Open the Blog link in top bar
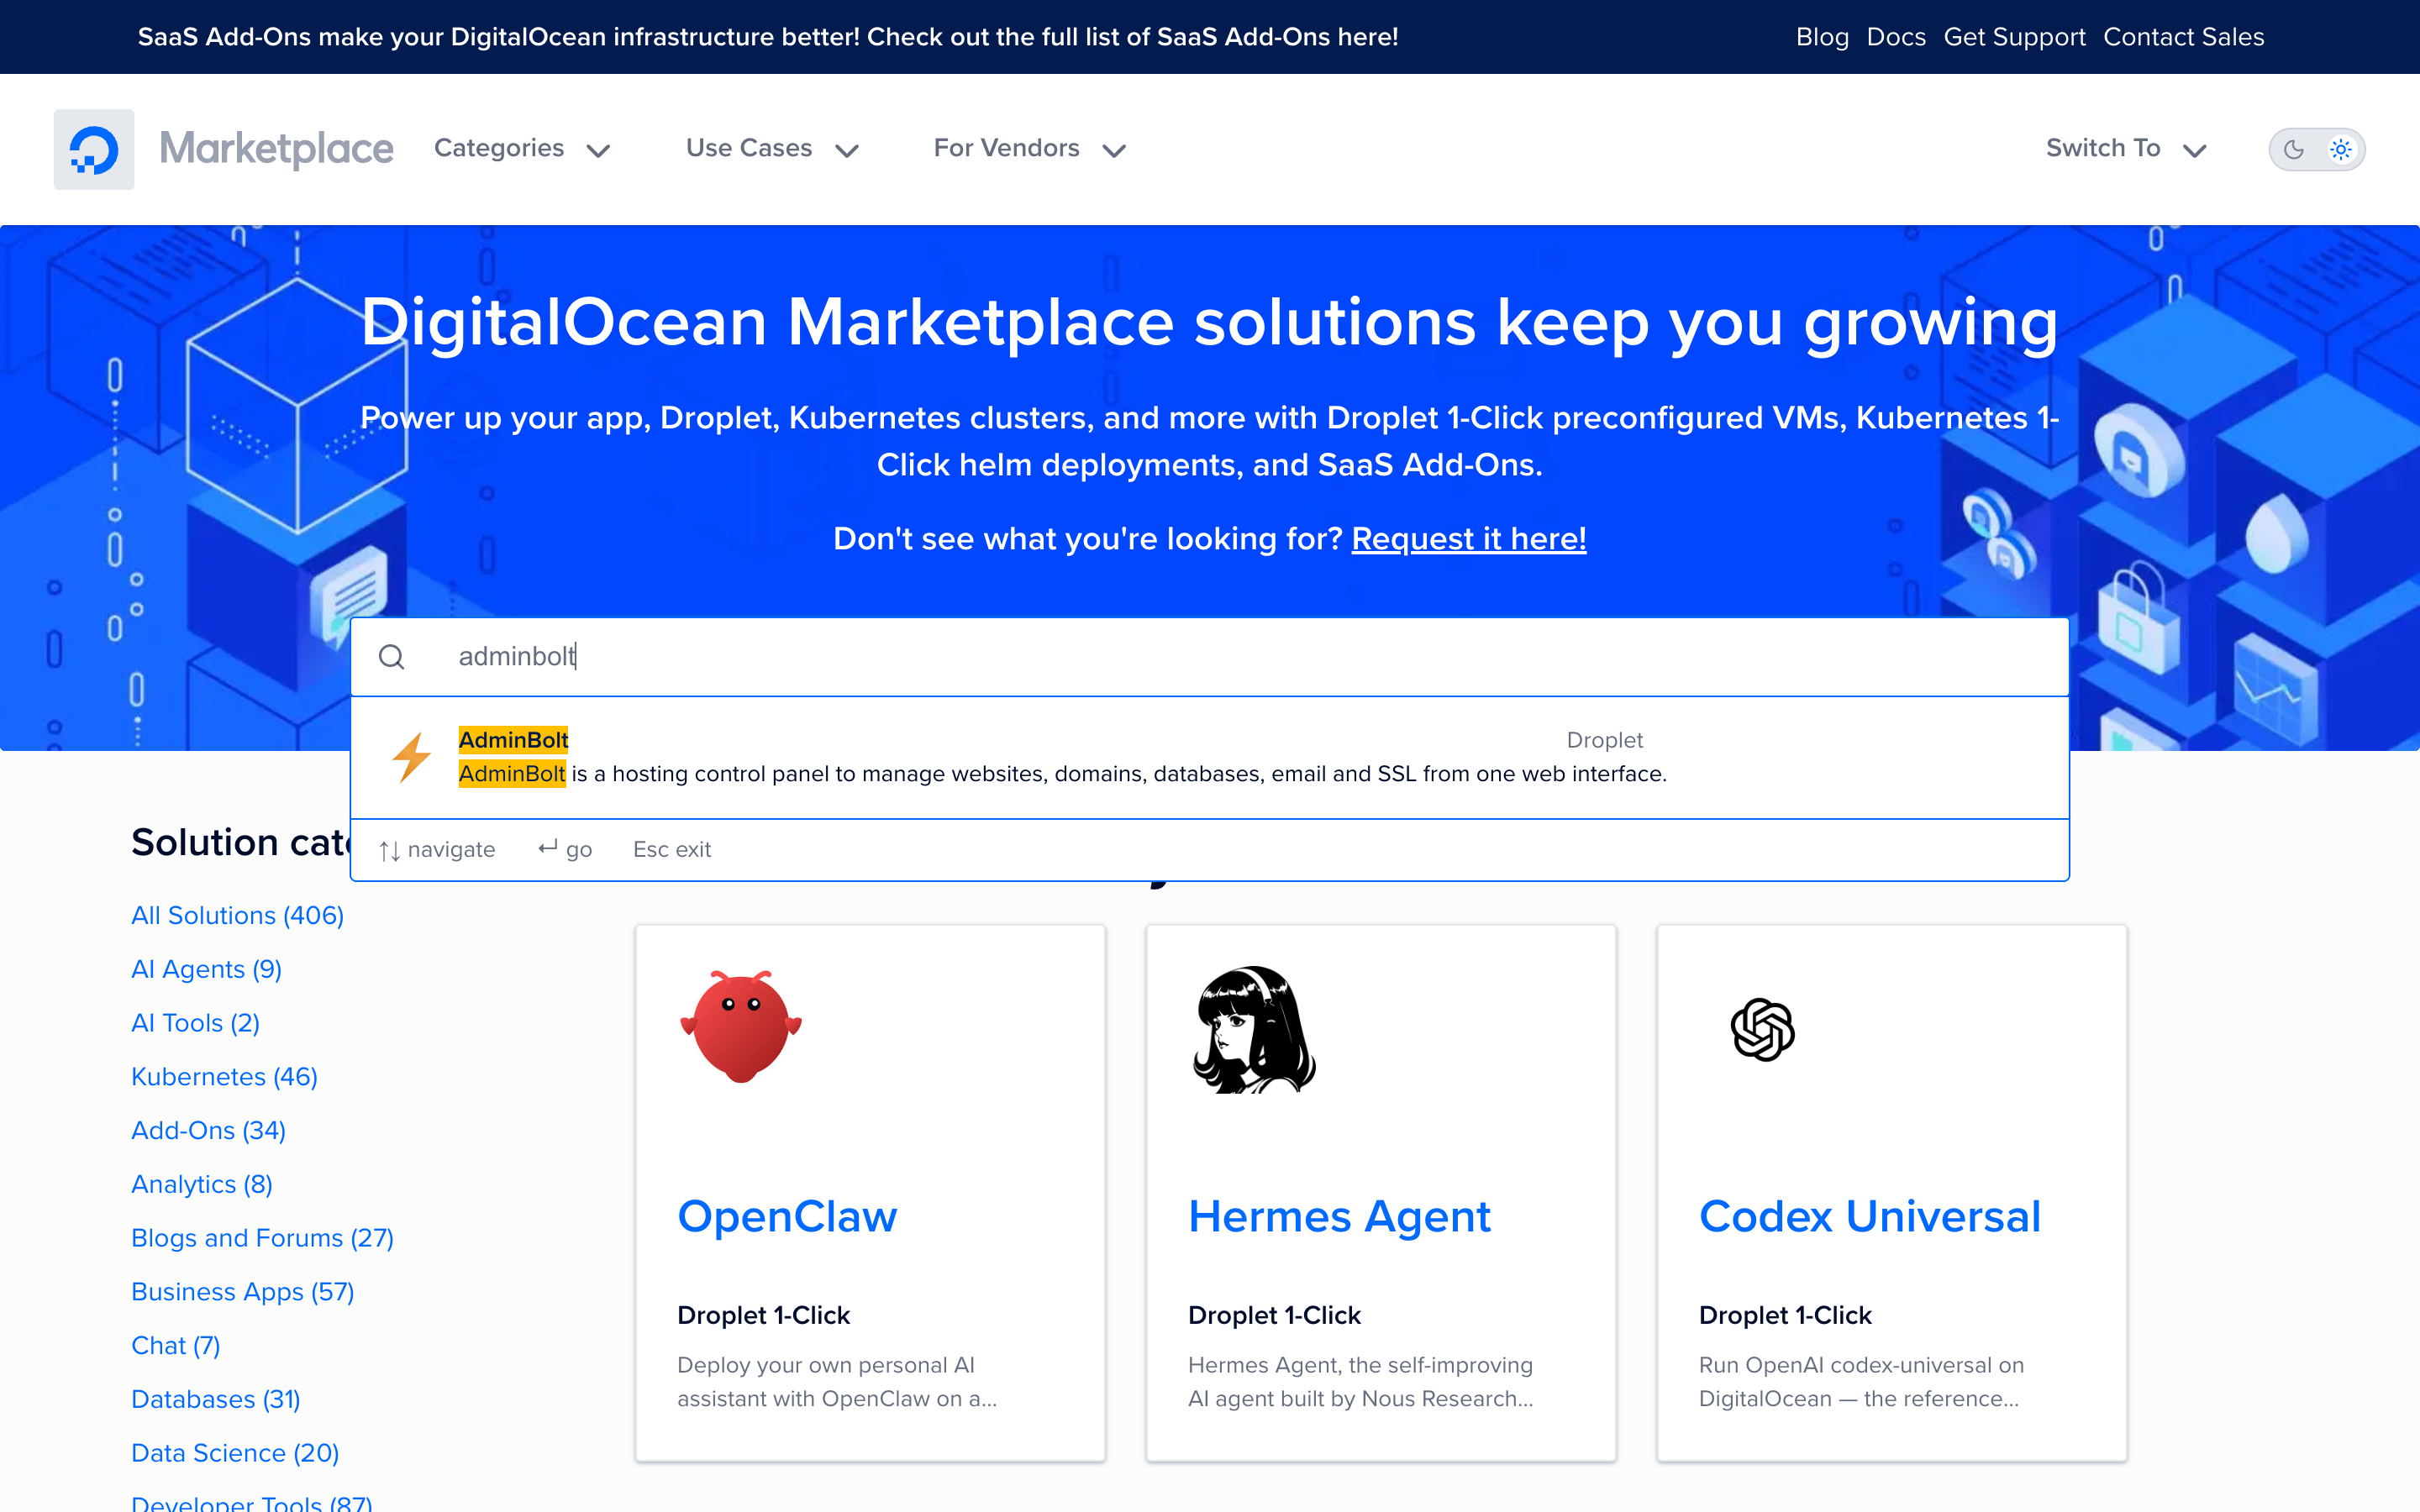This screenshot has height=1512, width=2420. pos(1822,37)
